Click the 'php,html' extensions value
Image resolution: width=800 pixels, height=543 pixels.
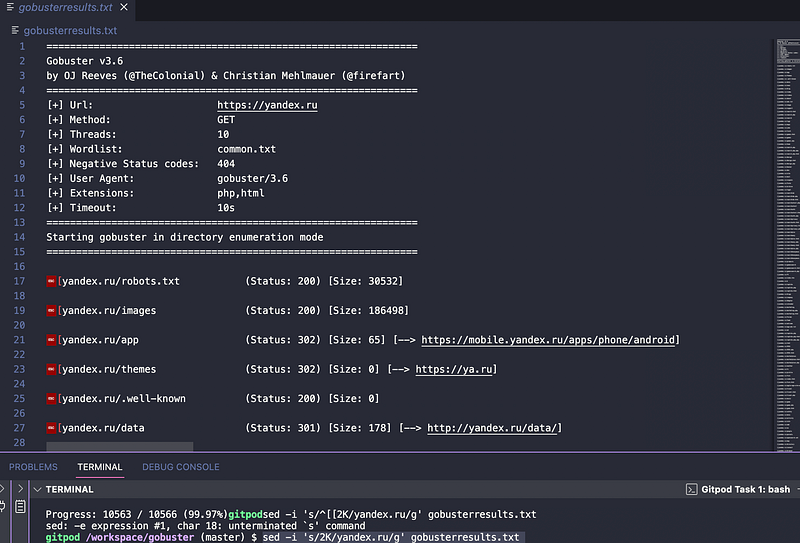[x=241, y=193]
